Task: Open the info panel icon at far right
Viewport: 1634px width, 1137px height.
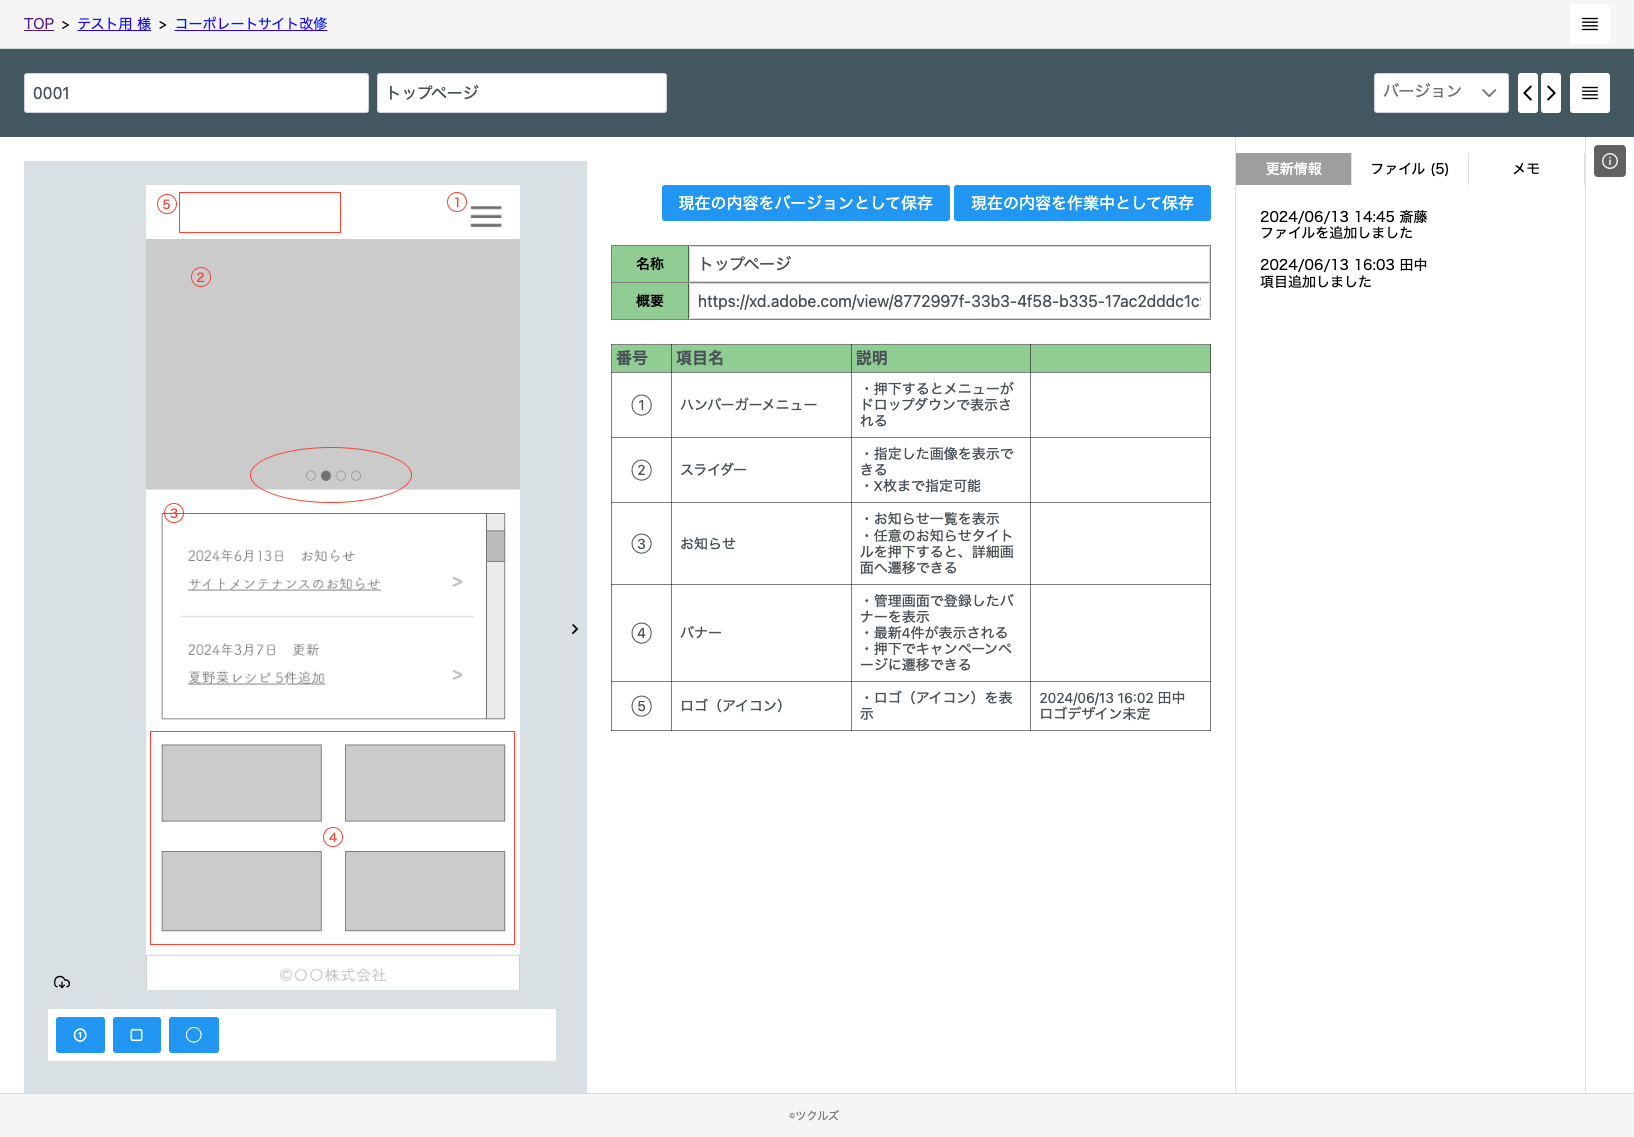Action: click(x=1609, y=161)
